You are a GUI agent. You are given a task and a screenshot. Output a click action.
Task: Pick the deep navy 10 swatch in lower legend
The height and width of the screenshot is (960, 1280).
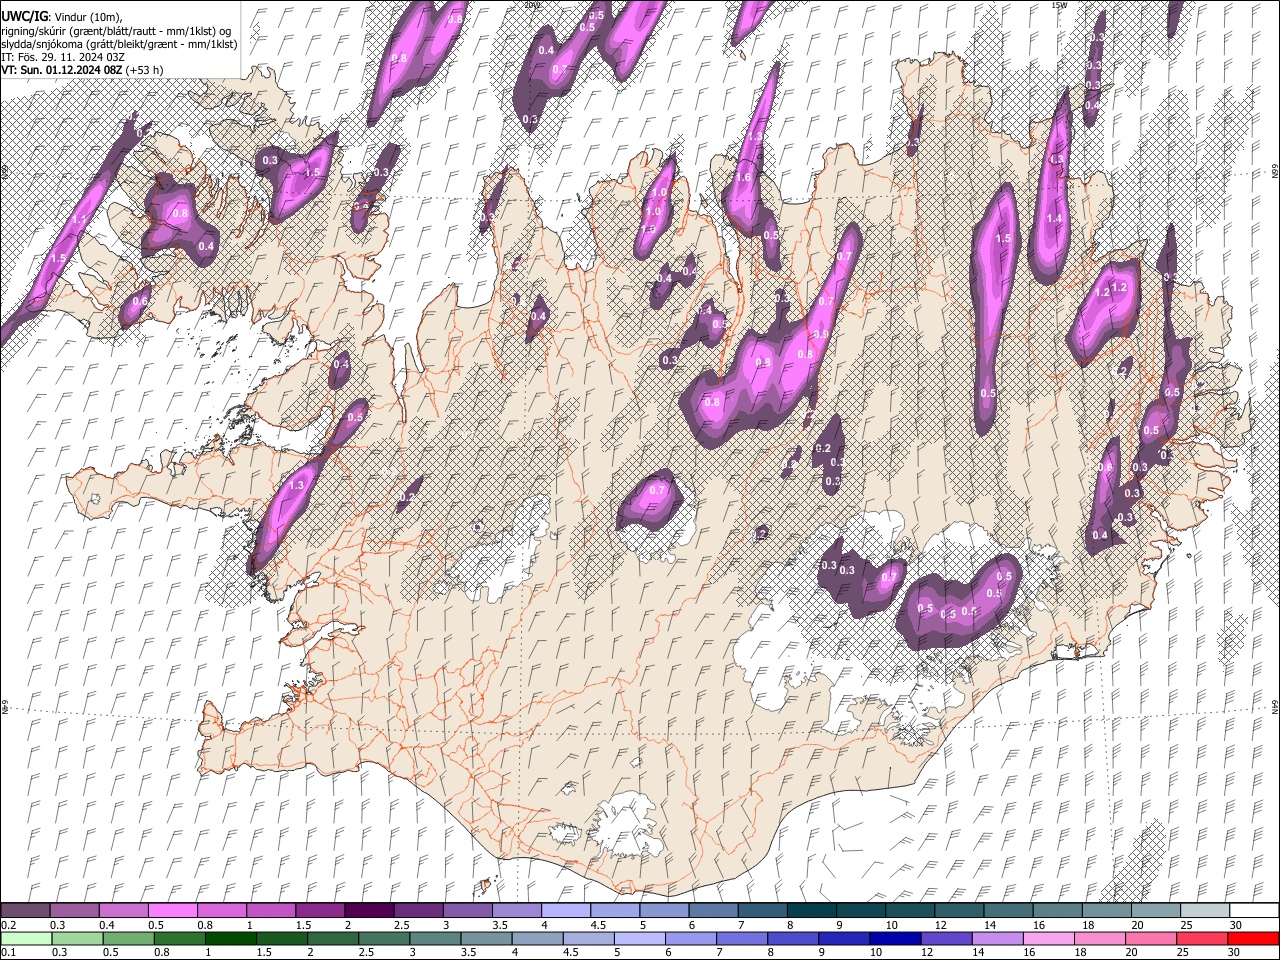coord(895,938)
